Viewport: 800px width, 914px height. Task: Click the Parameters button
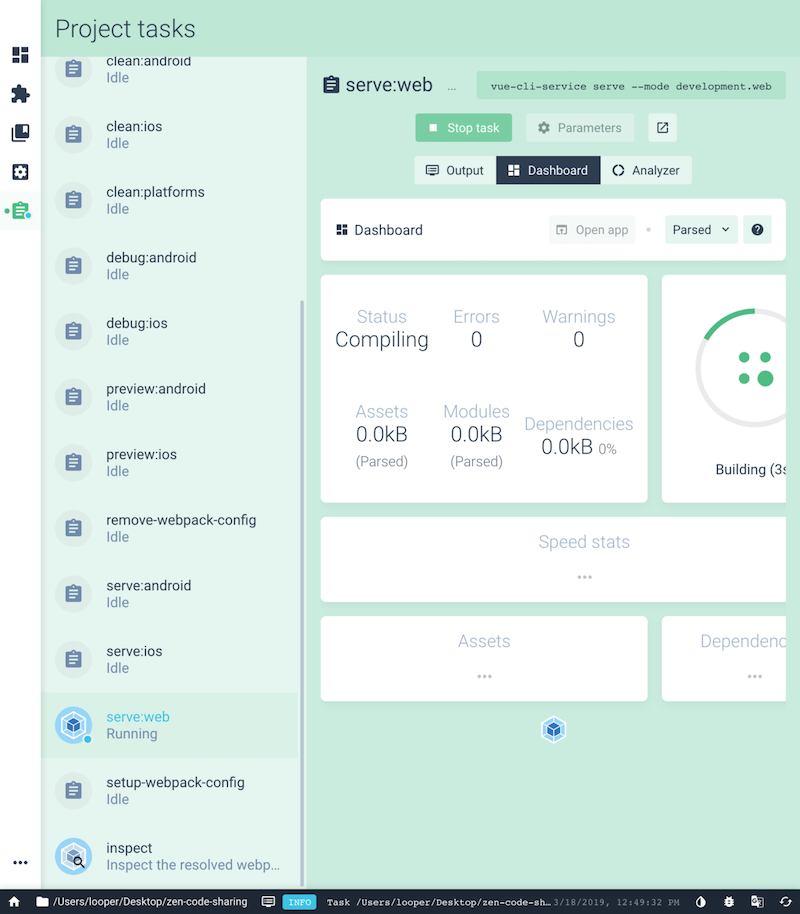[x=579, y=128]
